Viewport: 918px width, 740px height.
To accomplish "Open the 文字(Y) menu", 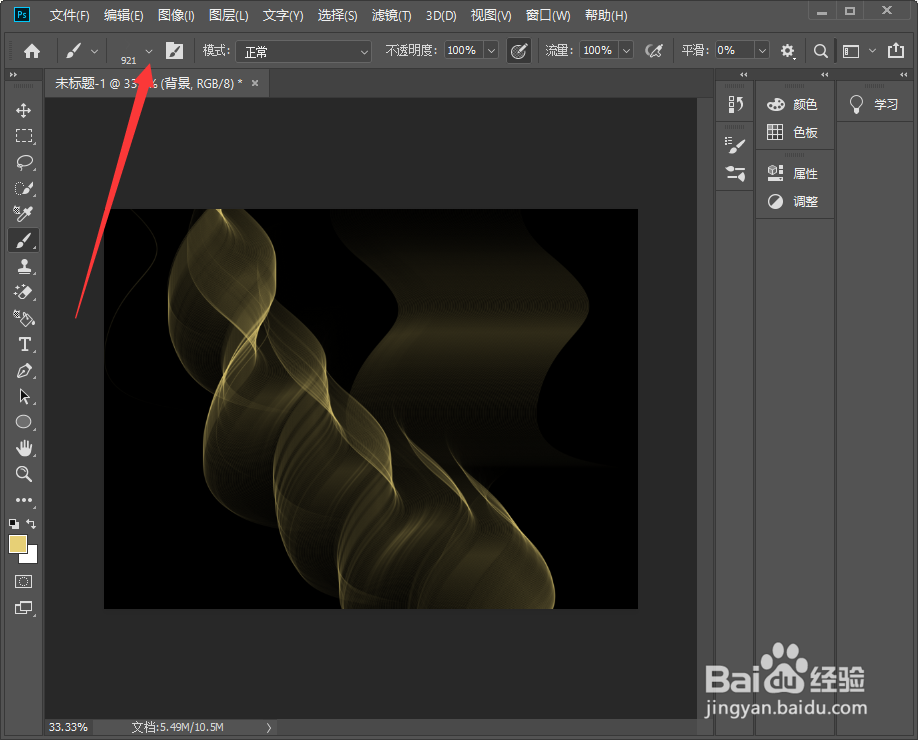I will (x=283, y=16).
